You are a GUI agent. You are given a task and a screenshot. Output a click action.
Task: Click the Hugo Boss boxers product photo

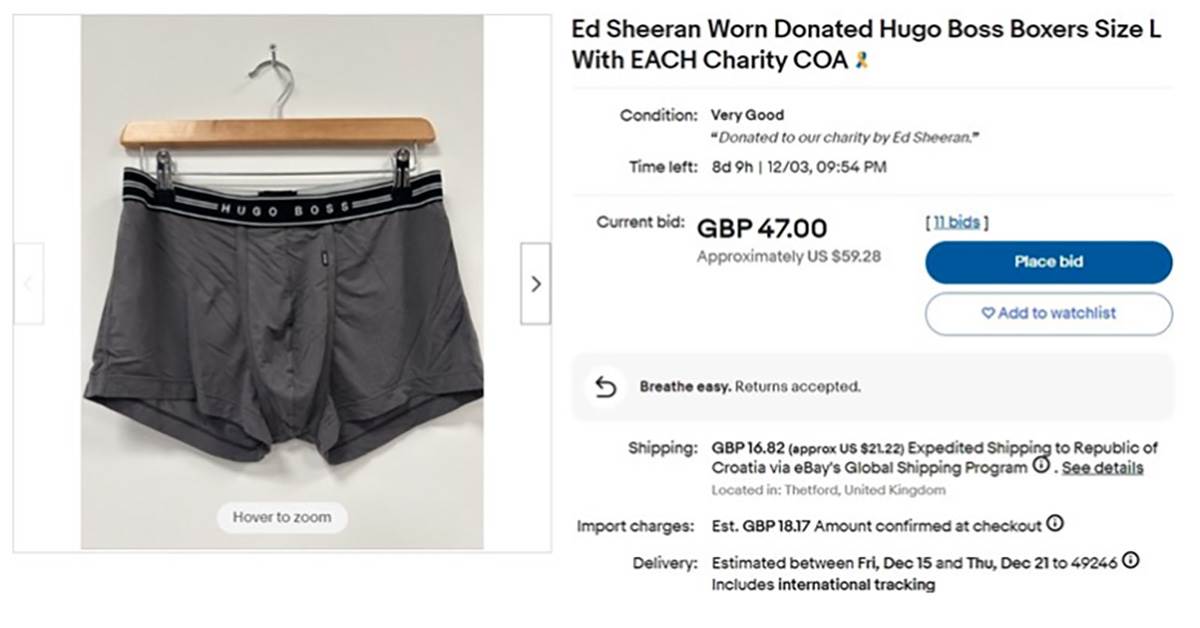(282, 282)
